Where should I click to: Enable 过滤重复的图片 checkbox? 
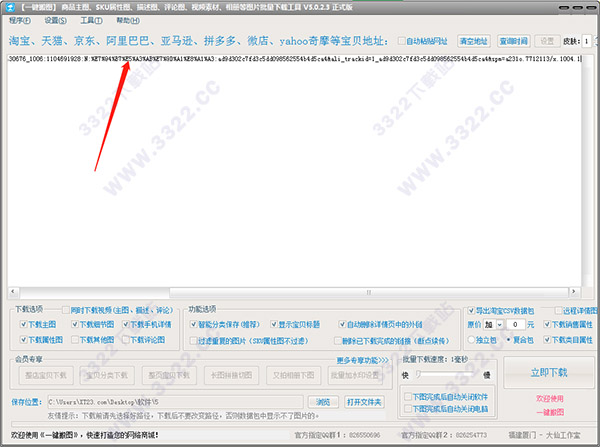point(194,341)
